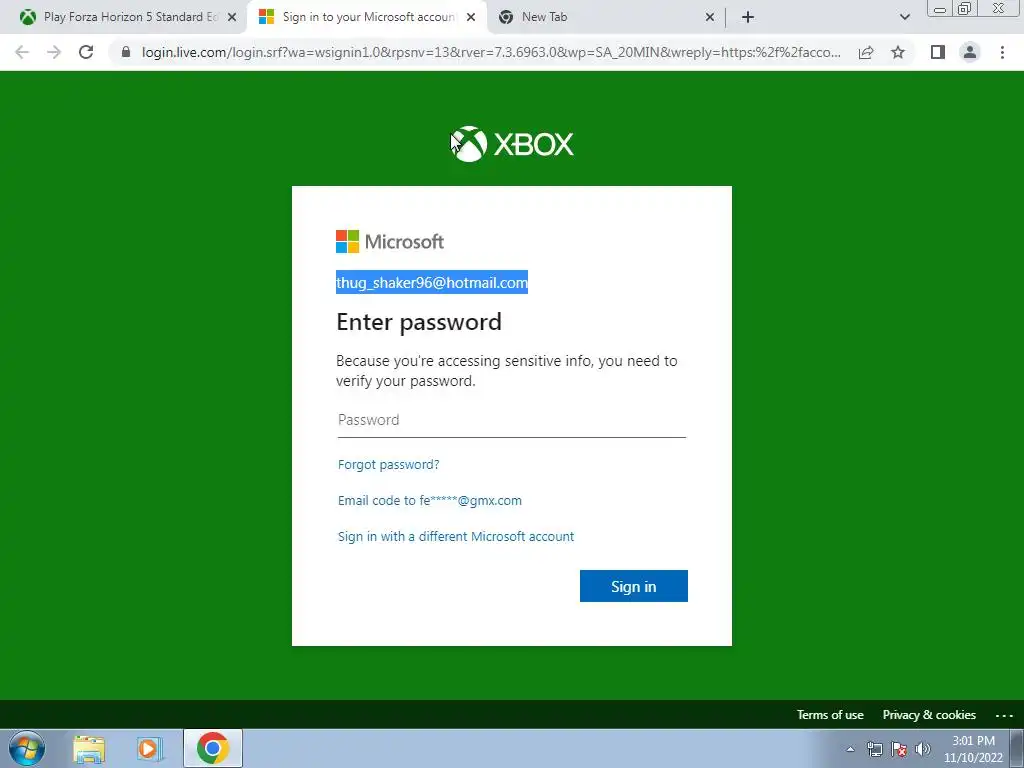Open the Windows Start menu
Viewport: 1024px width, 768px height.
(27, 748)
